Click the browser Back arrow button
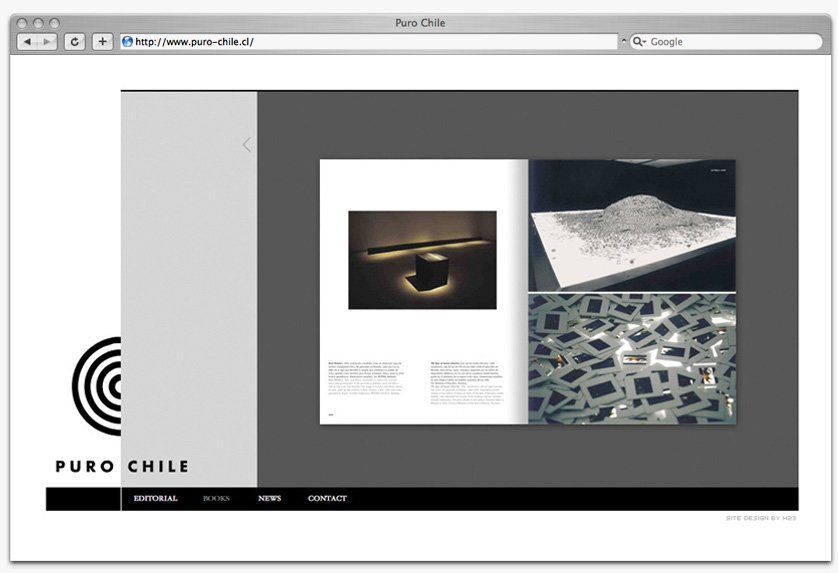Viewport: 838px width, 573px height. pos(27,42)
